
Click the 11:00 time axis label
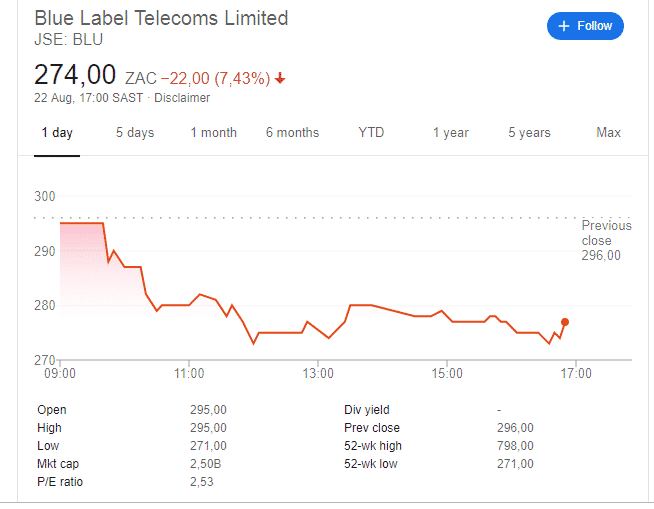pos(189,373)
